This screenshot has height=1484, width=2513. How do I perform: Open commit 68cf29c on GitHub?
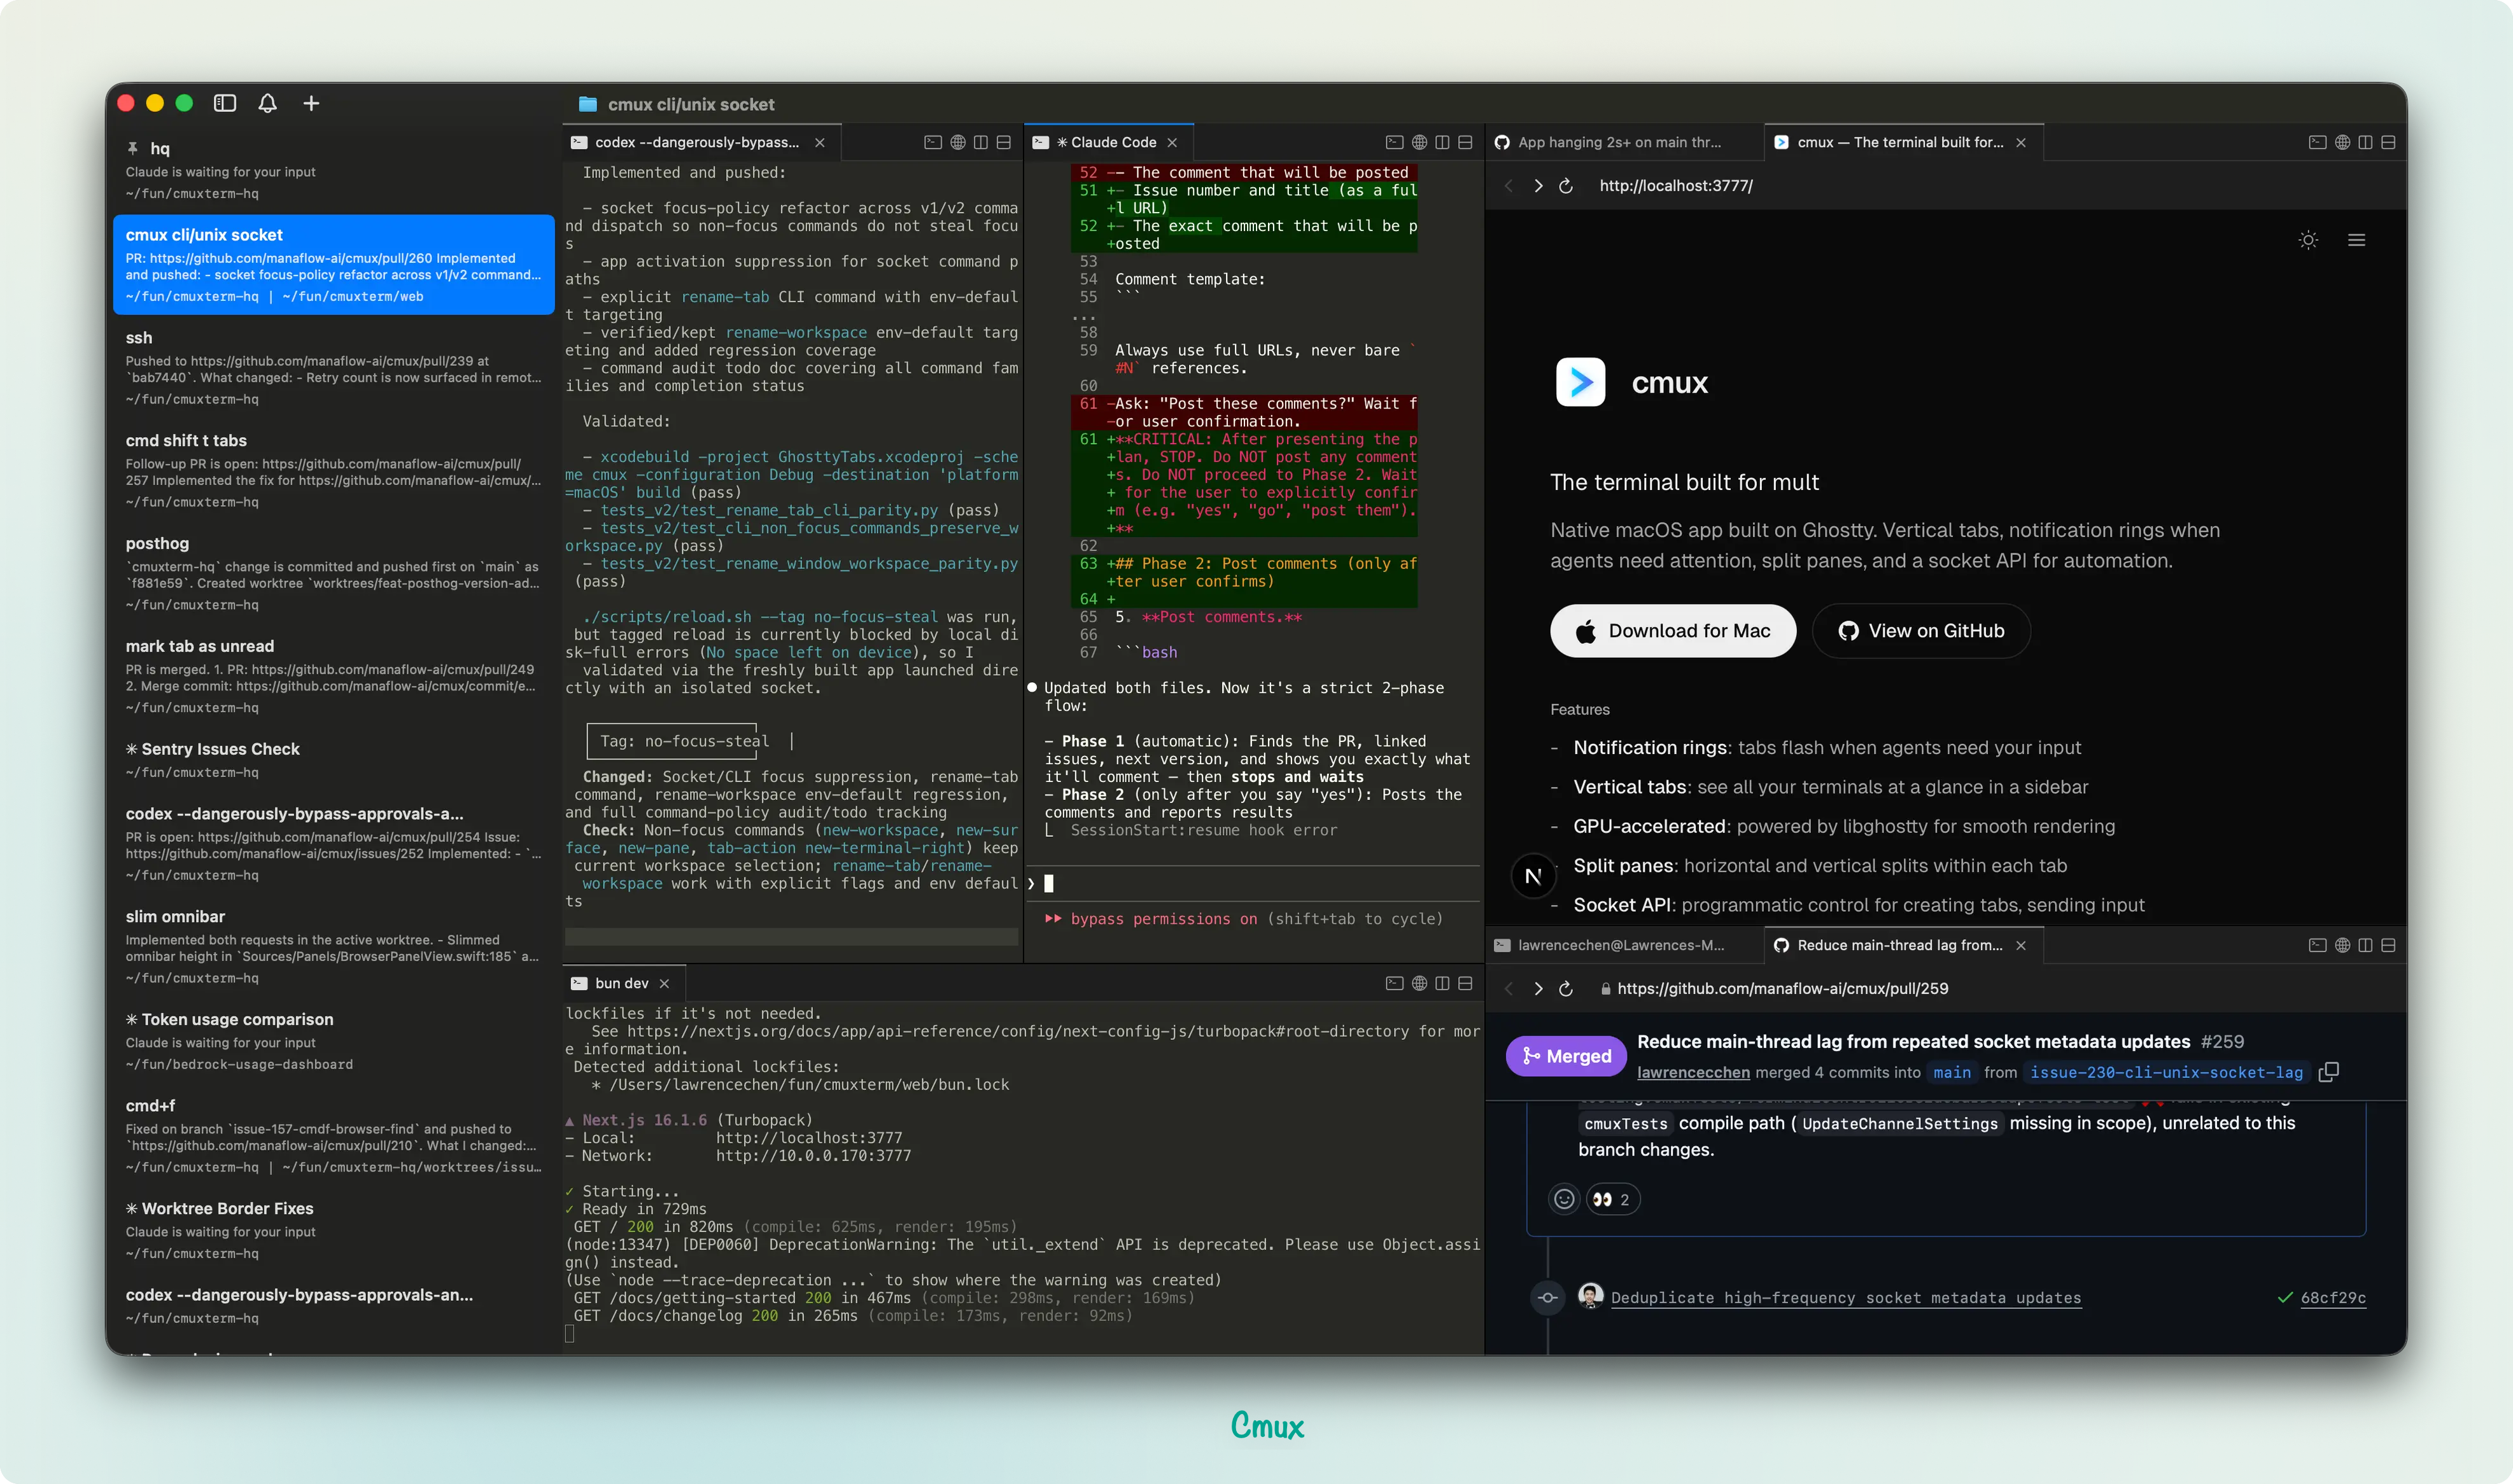(2334, 1297)
